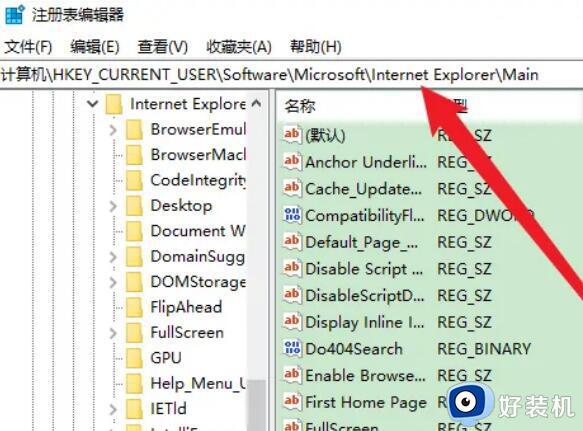The width and height of the screenshot is (583, 431).
Task: Click the tree pane vertical scrollbar thumb
Action: [x=257, y=405]
